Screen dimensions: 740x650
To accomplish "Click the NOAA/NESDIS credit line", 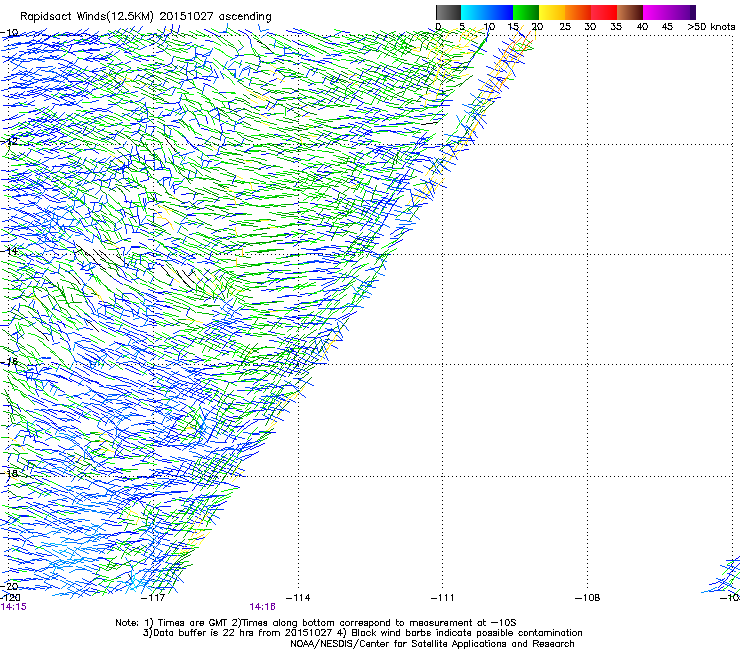I will [432, 644].
